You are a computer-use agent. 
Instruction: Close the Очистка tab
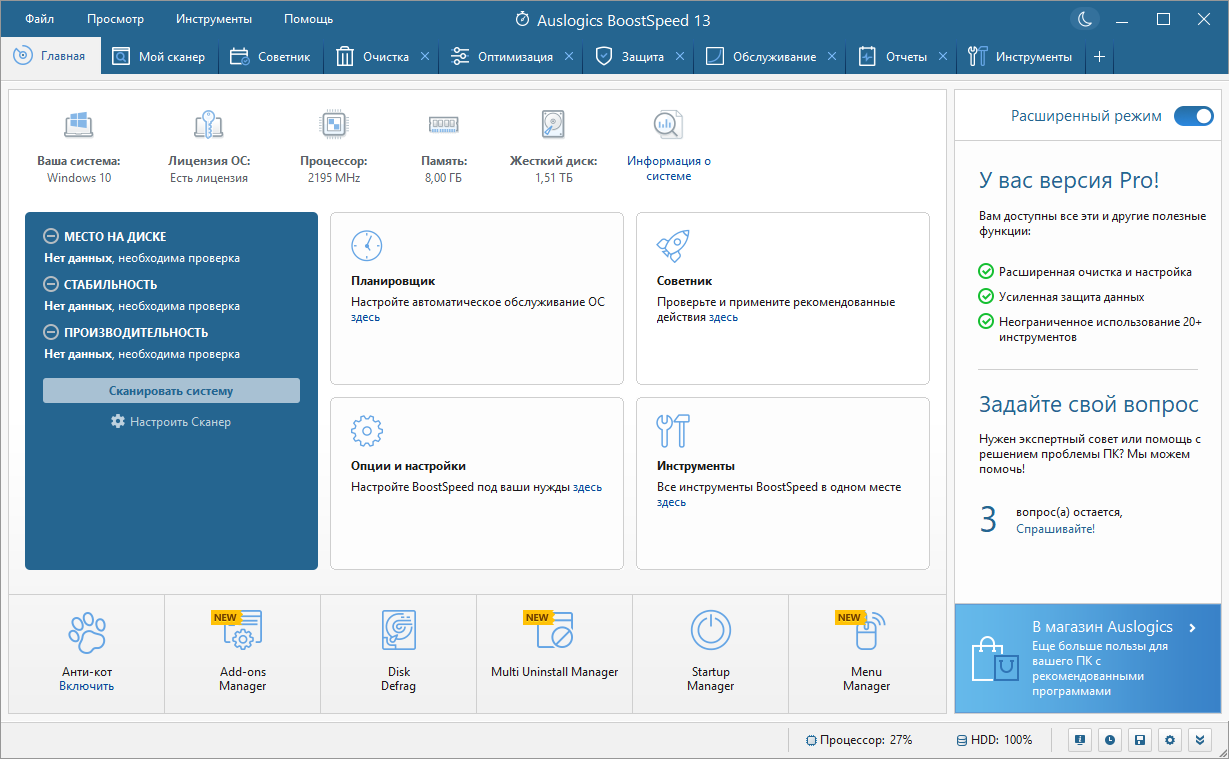point(425,57)
